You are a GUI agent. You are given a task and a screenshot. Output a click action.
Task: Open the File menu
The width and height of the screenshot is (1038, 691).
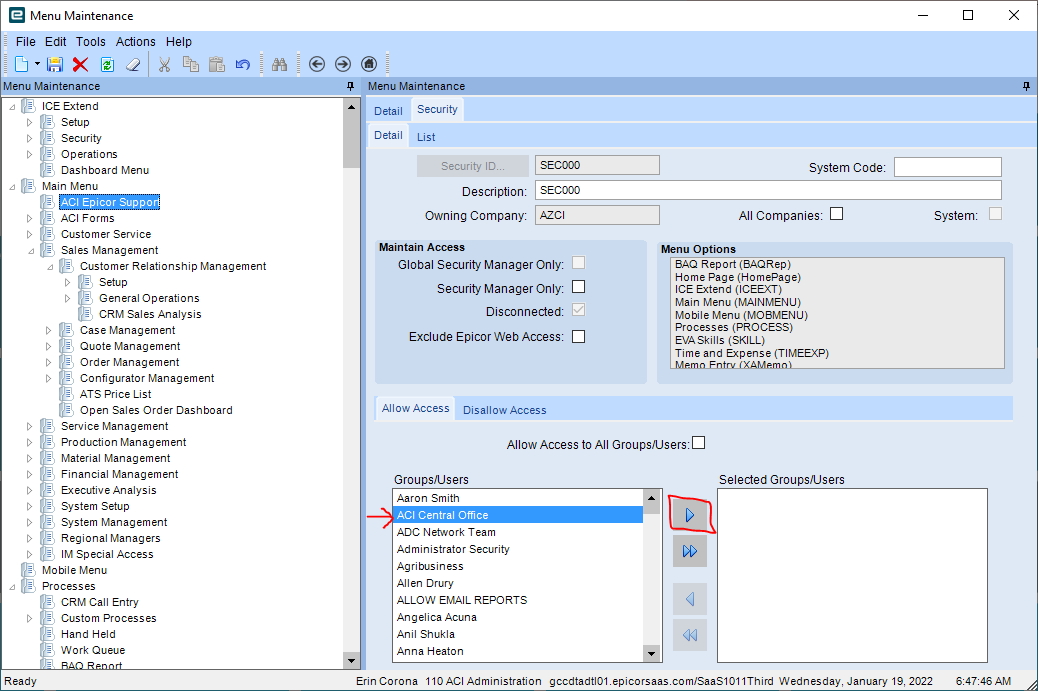point(26,42)
